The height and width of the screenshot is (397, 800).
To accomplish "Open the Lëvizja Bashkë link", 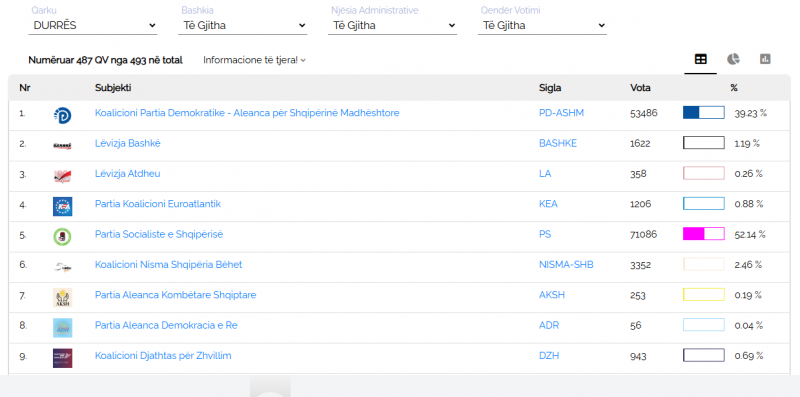I will tap(128, 143).
